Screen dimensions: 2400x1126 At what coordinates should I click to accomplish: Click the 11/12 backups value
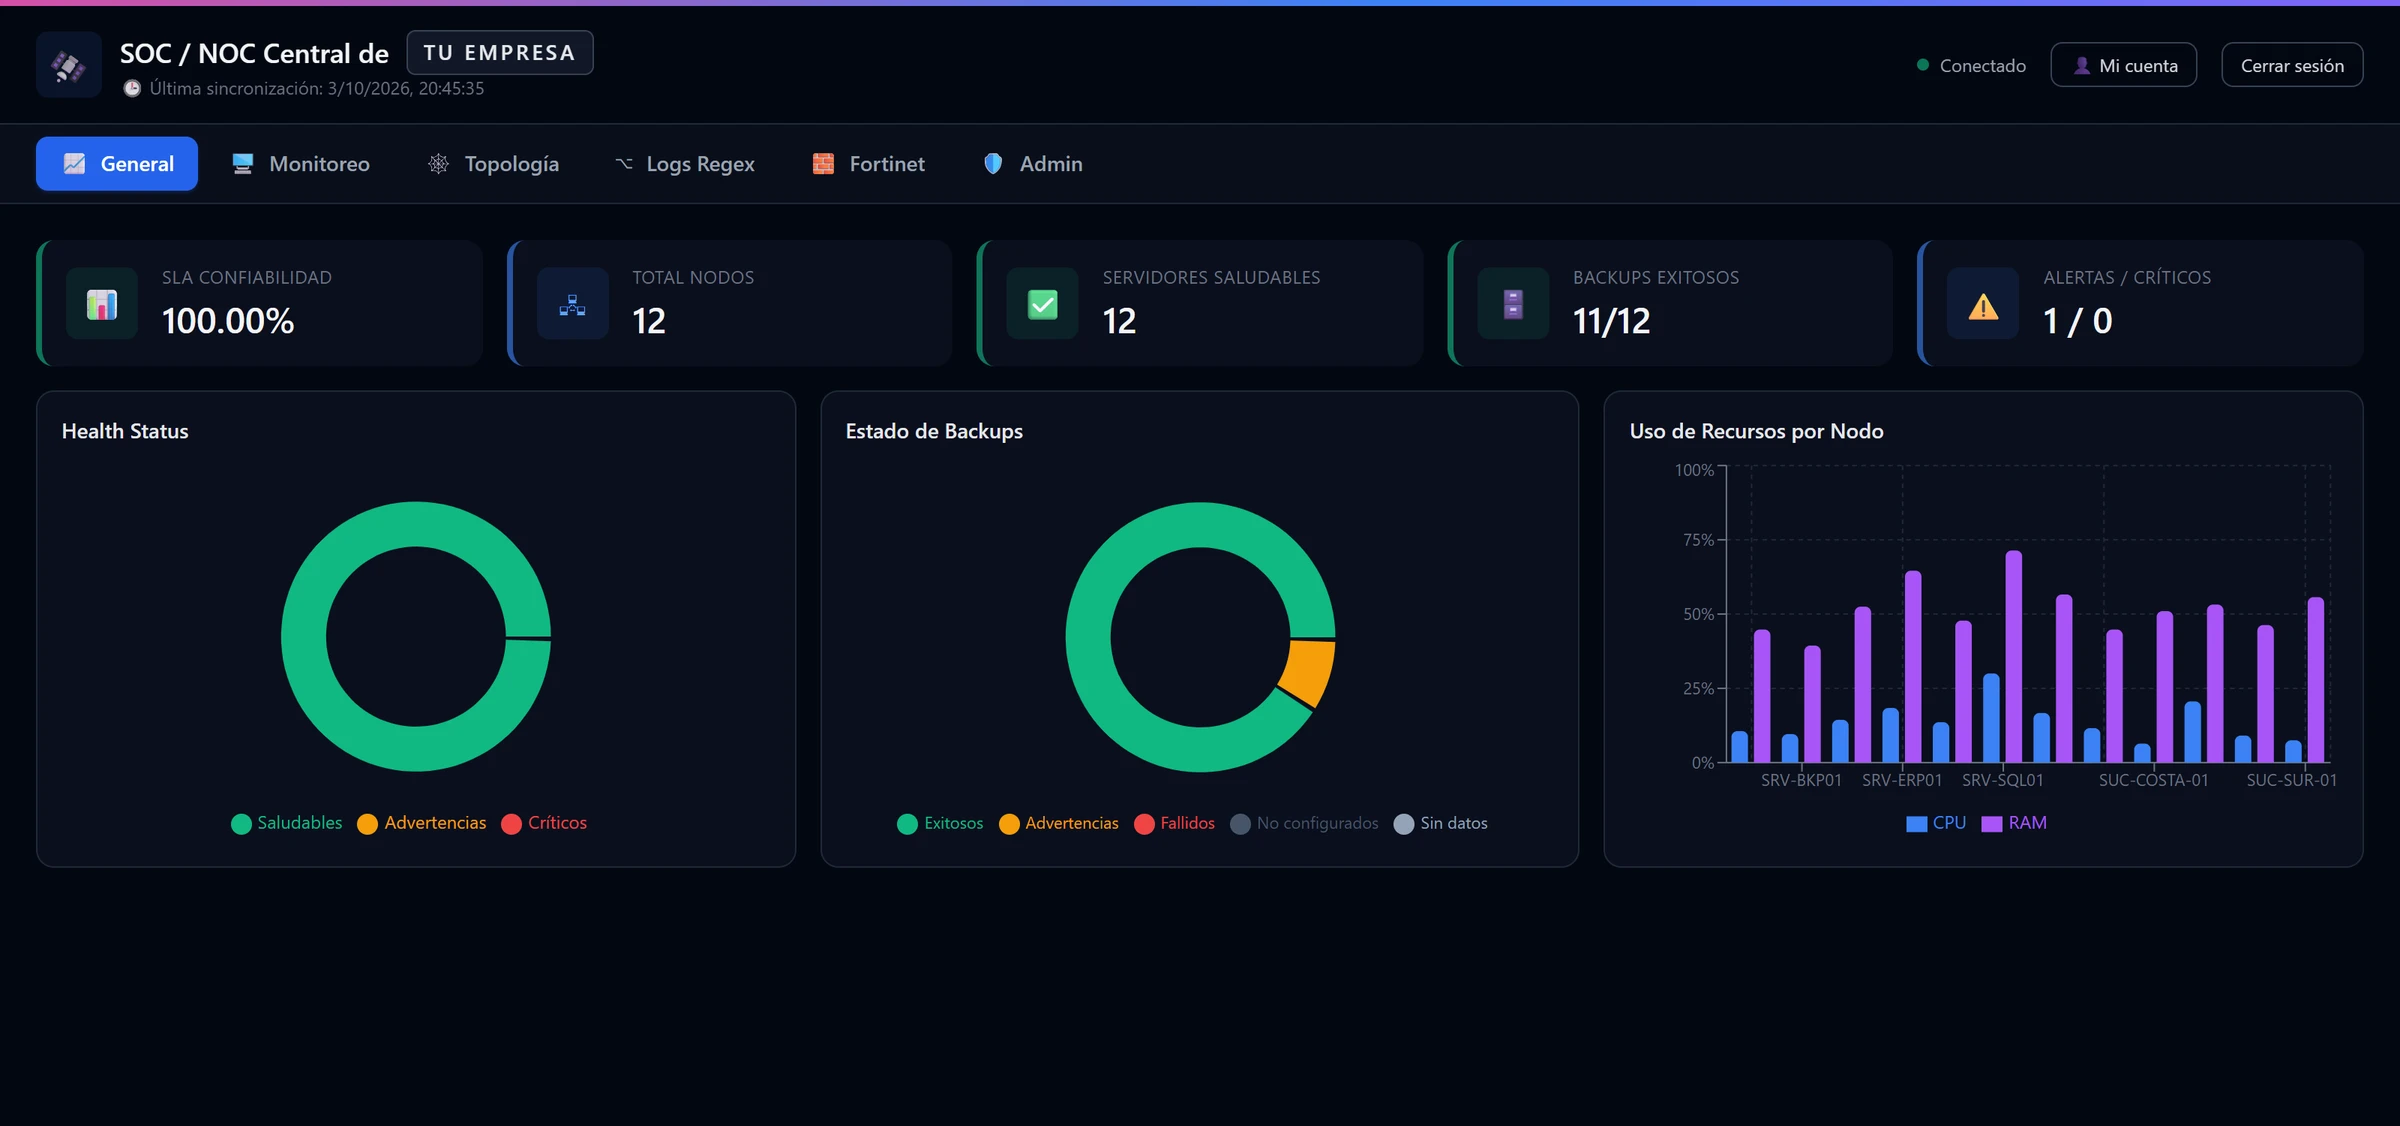[x=1611, y=321]
